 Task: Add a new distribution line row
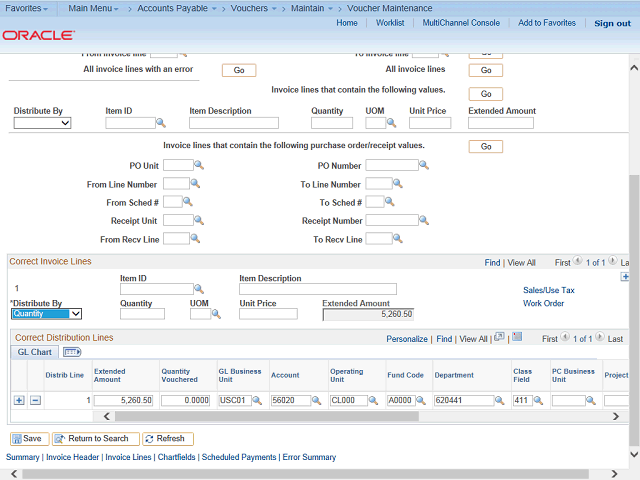coord(19,400)
